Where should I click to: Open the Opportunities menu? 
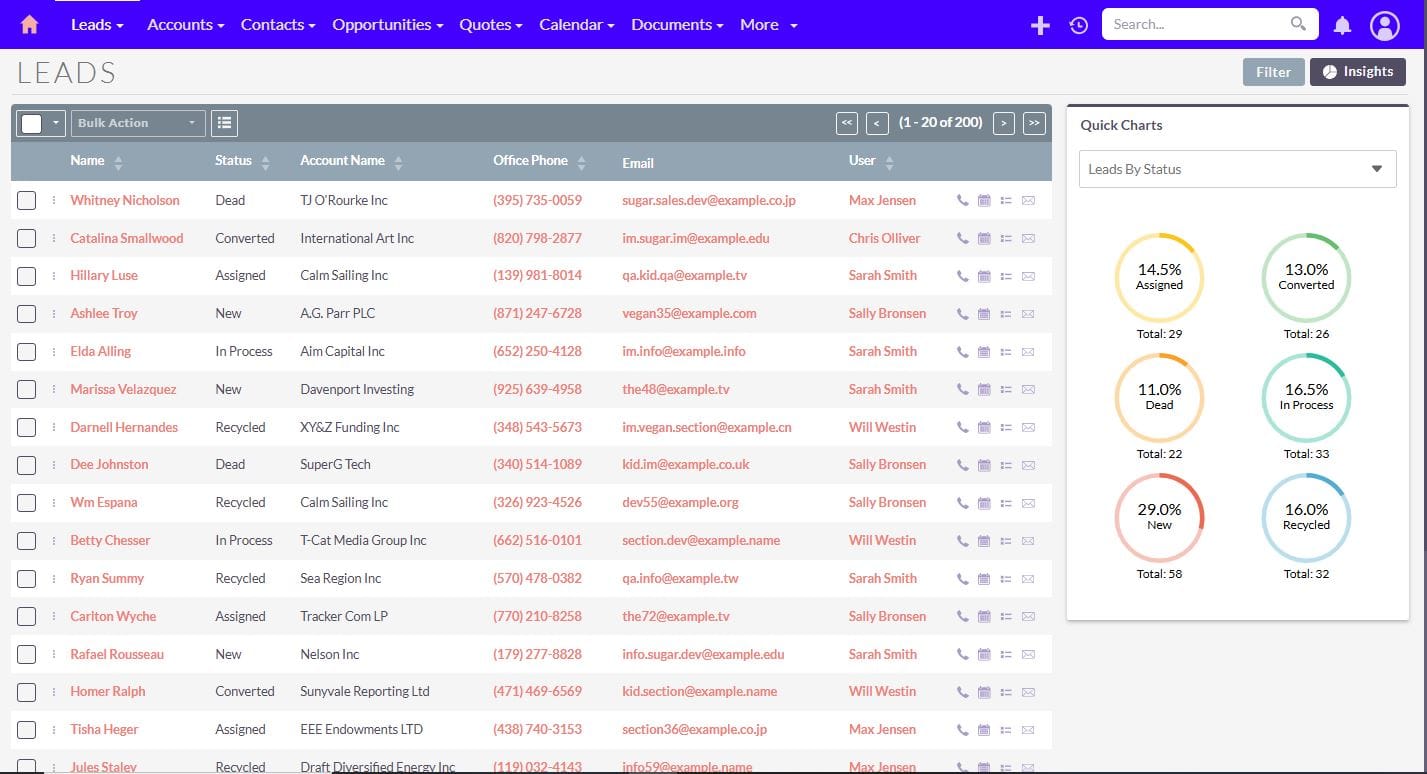387,25
